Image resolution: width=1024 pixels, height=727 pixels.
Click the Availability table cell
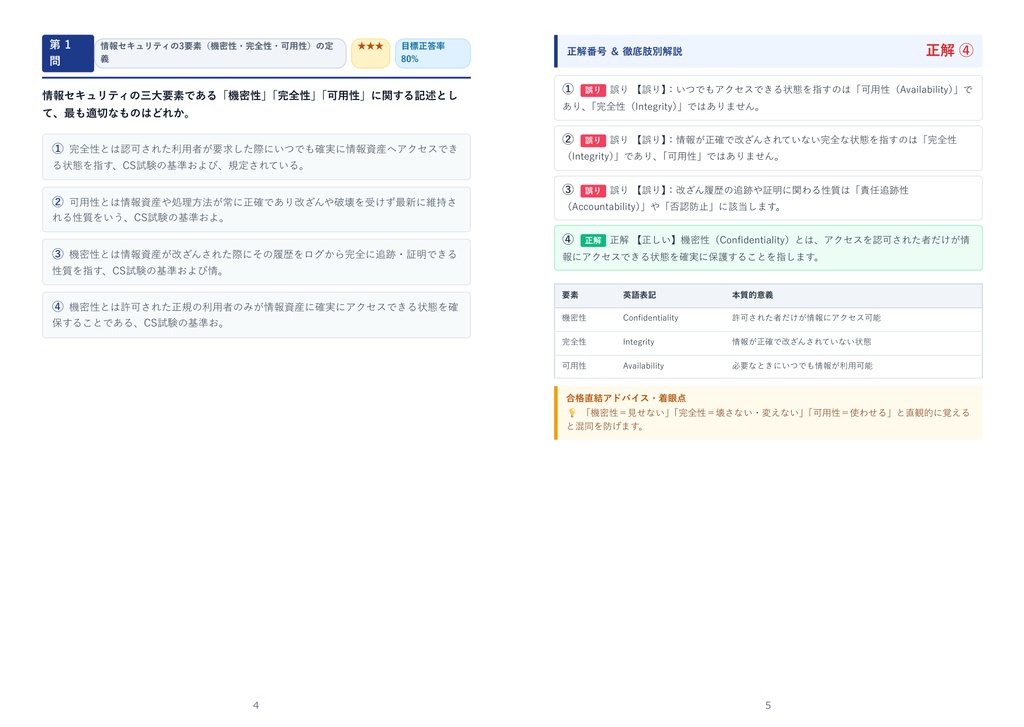(643, 366)
